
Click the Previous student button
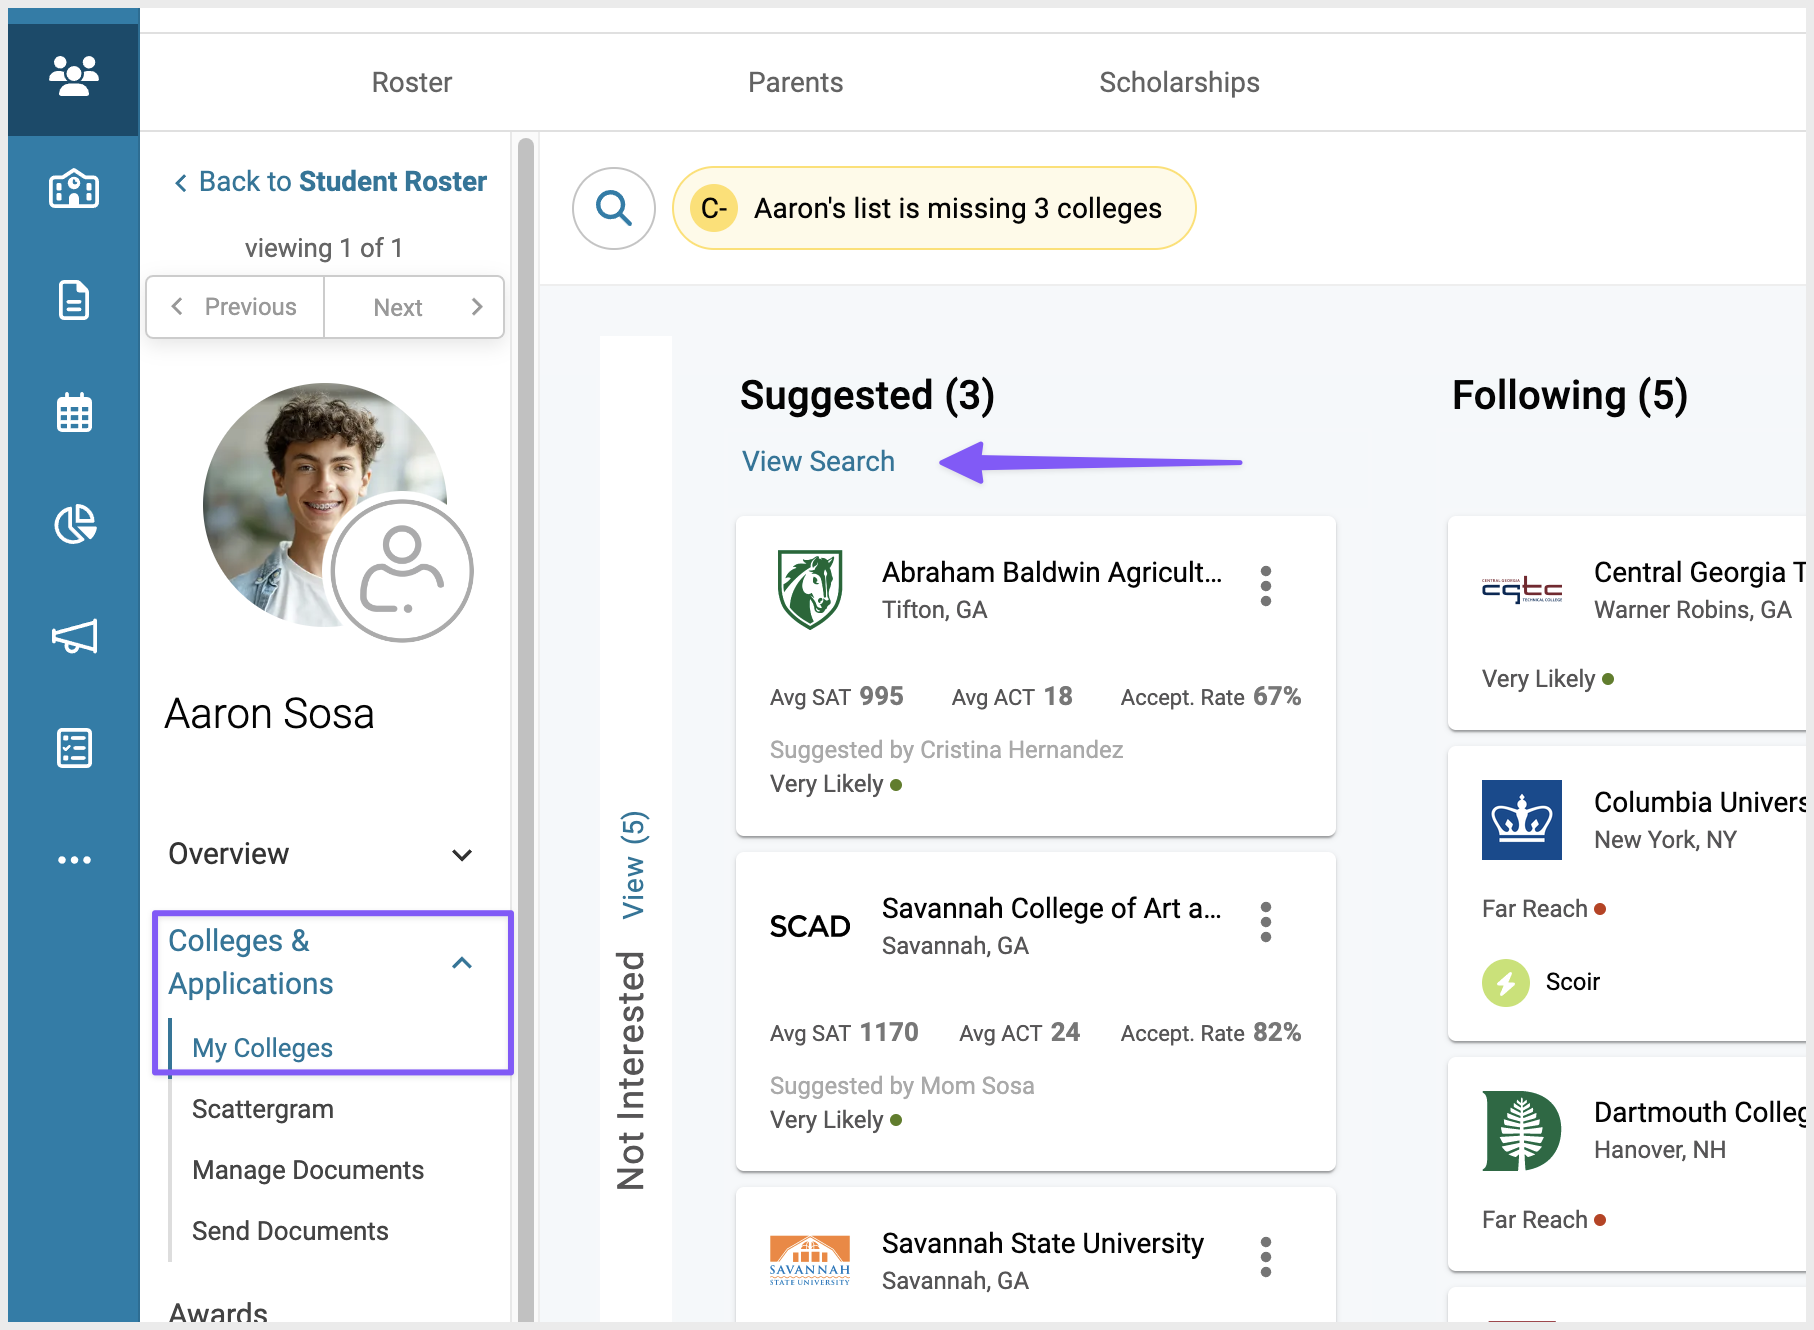pos(235,307)
